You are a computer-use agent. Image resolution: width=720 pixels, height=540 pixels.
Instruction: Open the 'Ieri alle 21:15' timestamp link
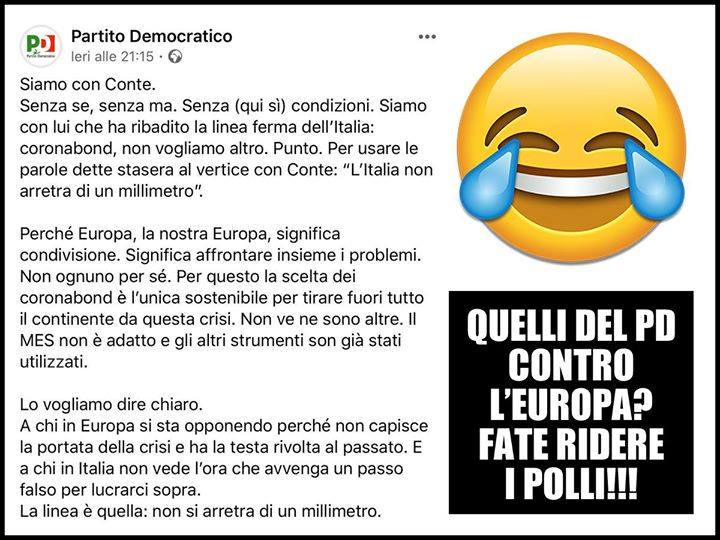pyautogui.click(x=112, y=56)
